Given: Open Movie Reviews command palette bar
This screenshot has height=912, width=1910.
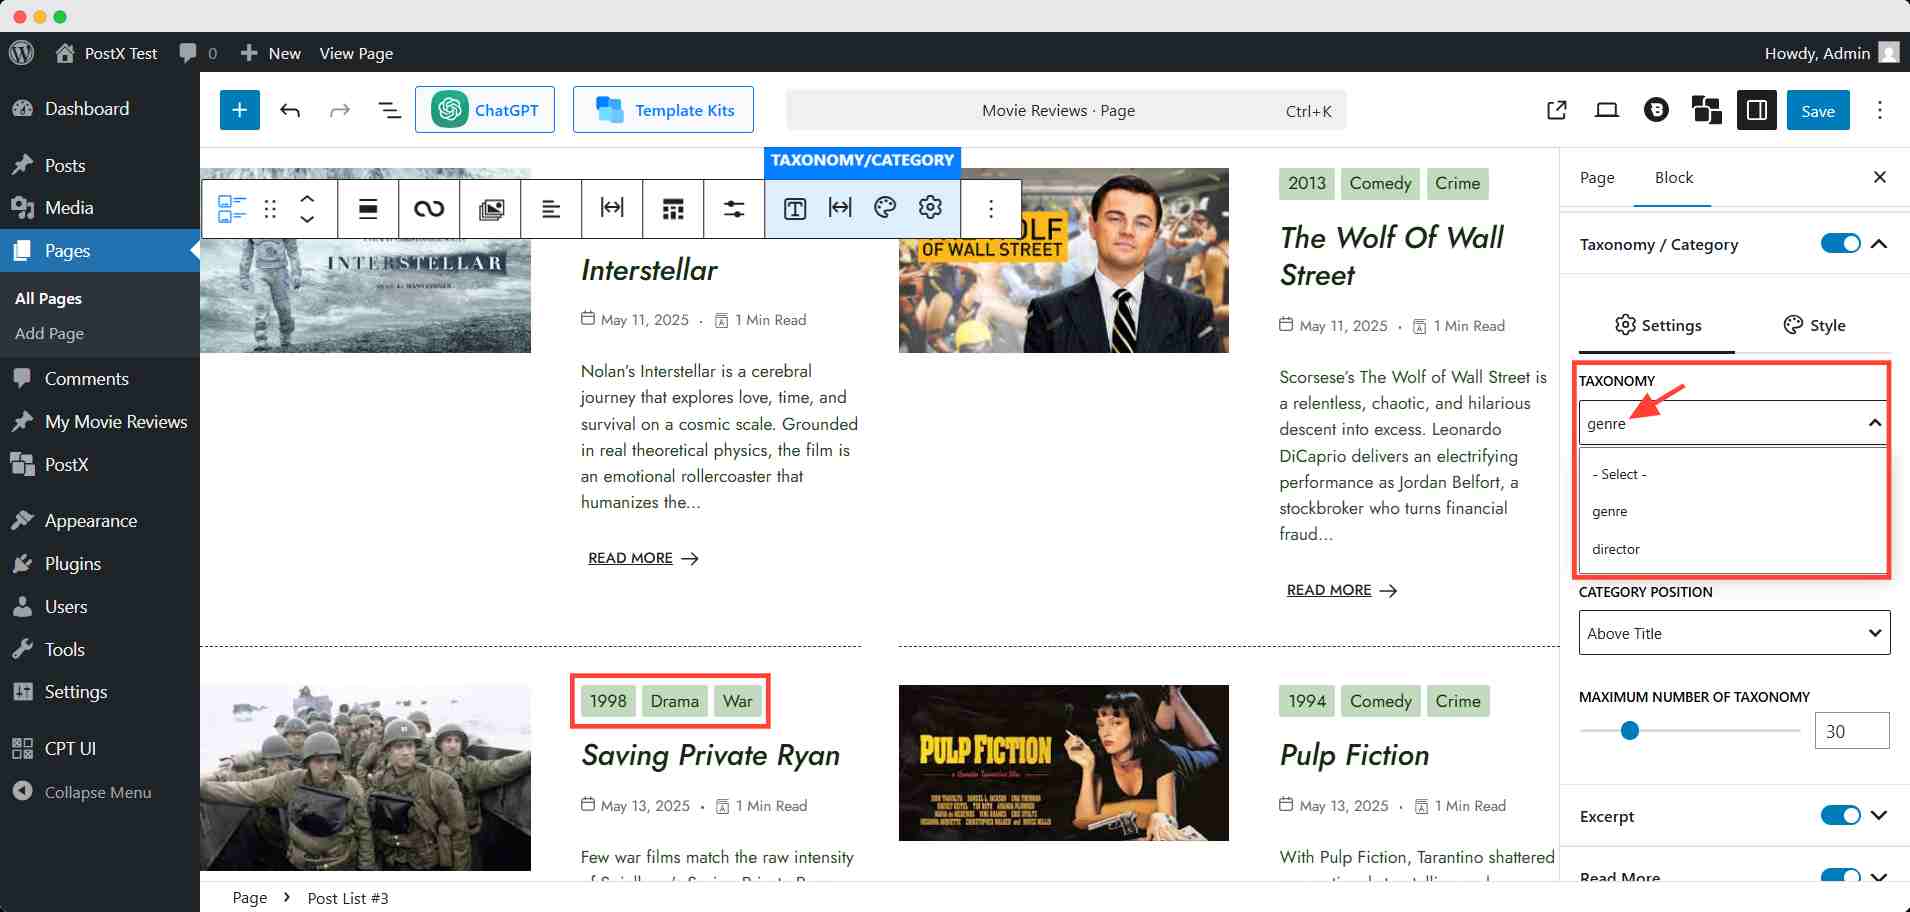Looking at the screenshot, I should 1066,110.
